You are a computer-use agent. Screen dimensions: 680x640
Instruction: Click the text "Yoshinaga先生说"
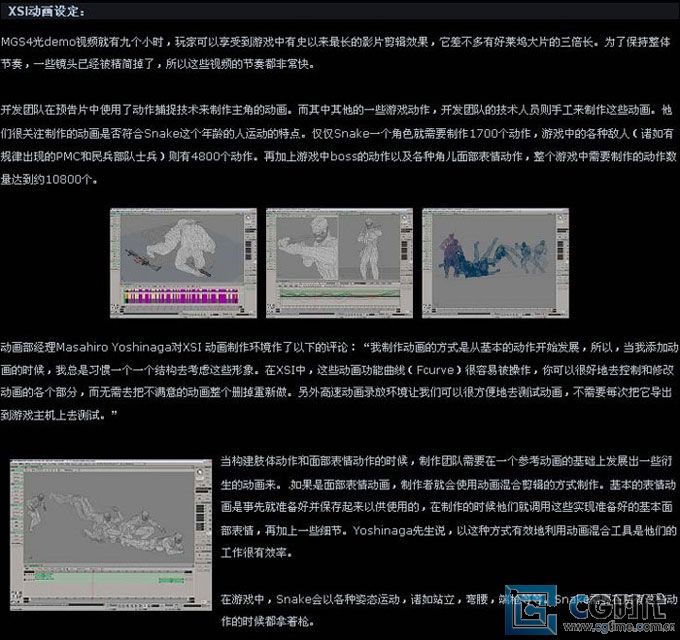[x=399, y=530]
